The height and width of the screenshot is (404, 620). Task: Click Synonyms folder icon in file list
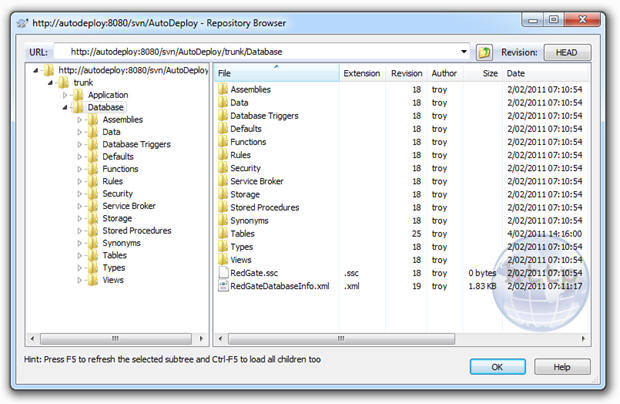pyautogui.click(x=223, y=220)
